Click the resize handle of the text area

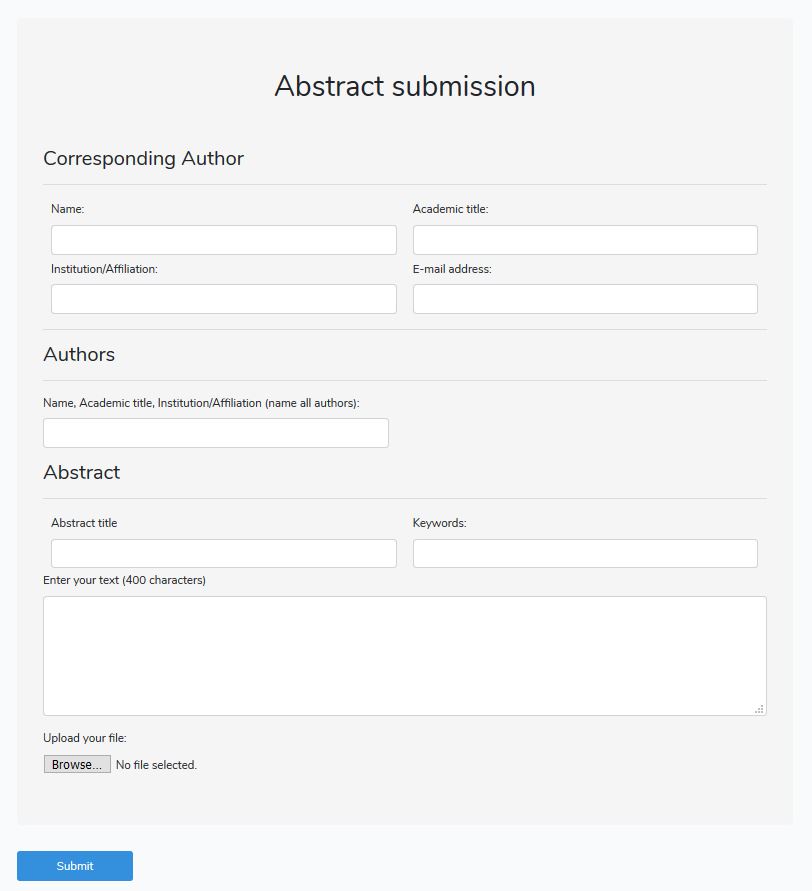coord(760,710)
